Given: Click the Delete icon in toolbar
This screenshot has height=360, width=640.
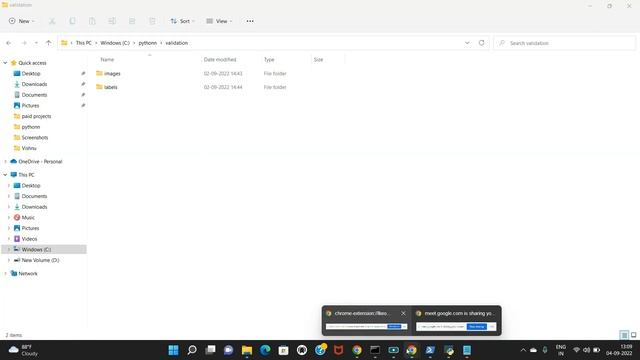Looking at the screenshot, I should [152, 21].
